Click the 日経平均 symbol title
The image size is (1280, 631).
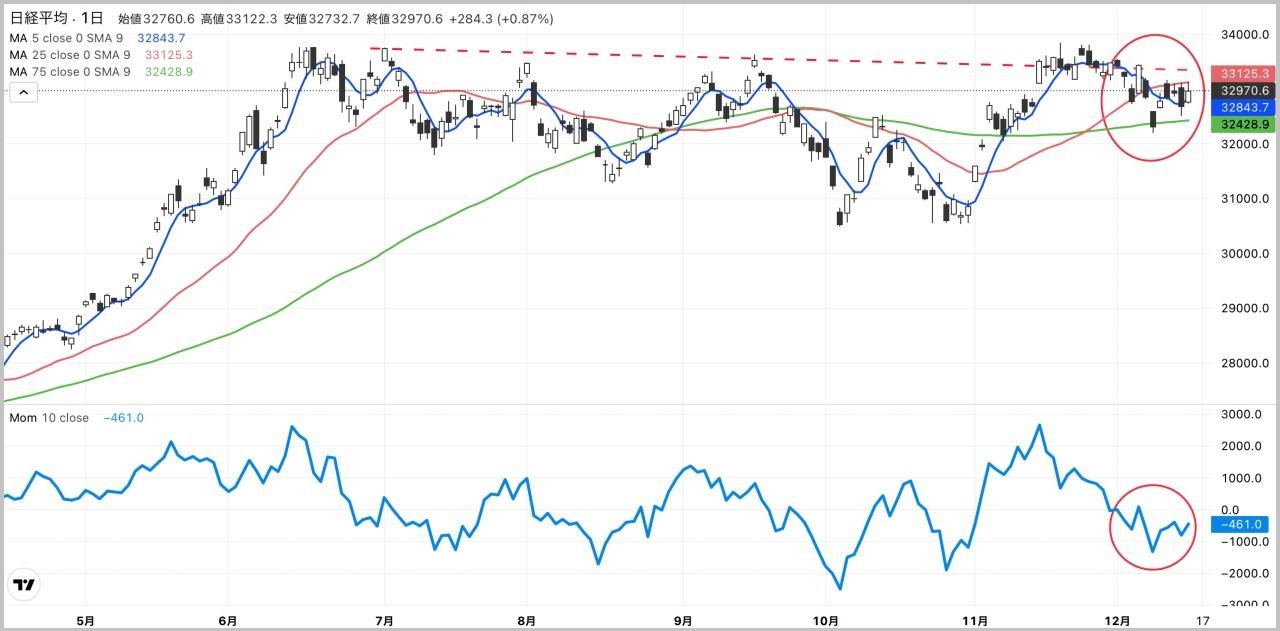[37, 19]
